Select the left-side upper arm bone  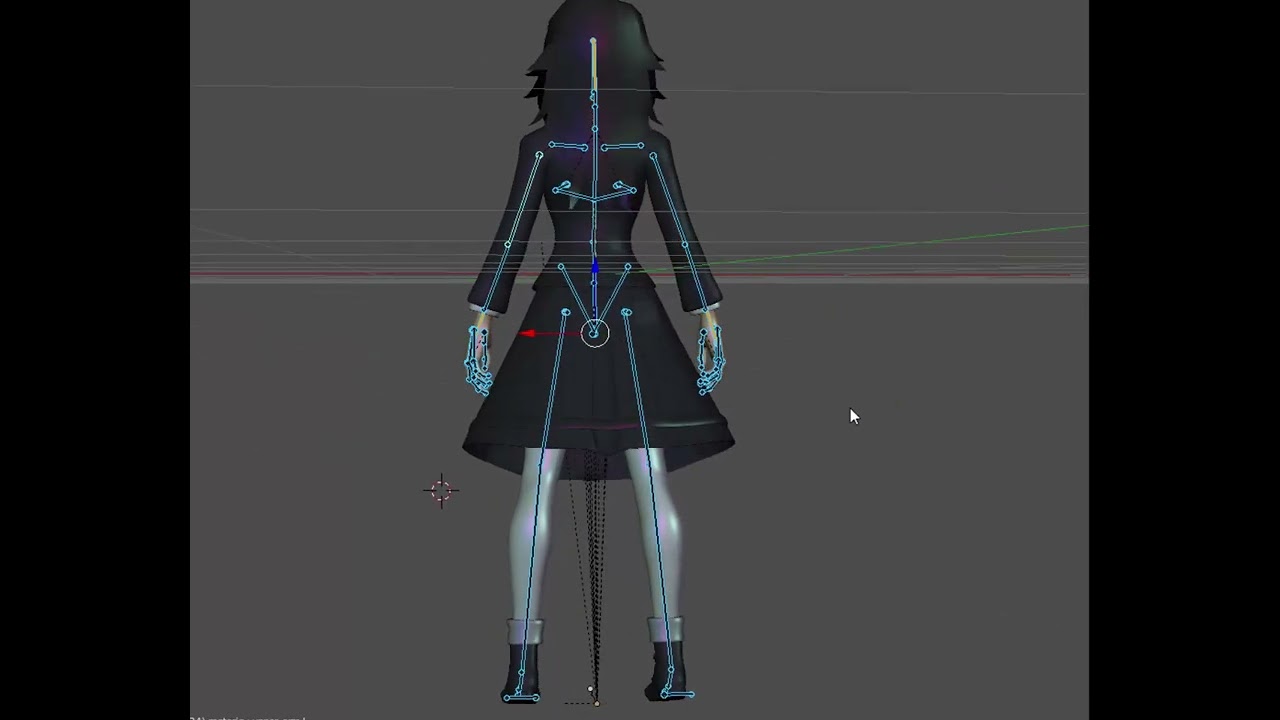click(x=524, y=199)
